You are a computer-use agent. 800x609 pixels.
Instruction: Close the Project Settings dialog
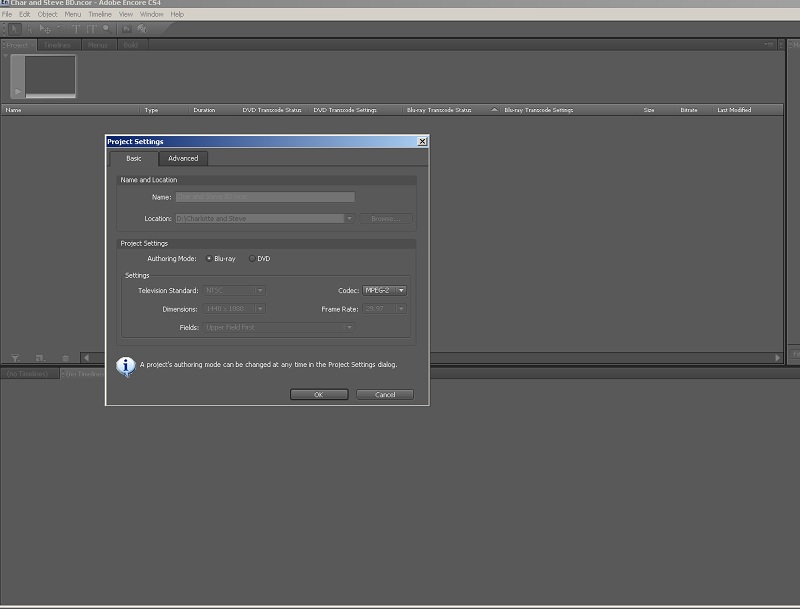point(422,142)
